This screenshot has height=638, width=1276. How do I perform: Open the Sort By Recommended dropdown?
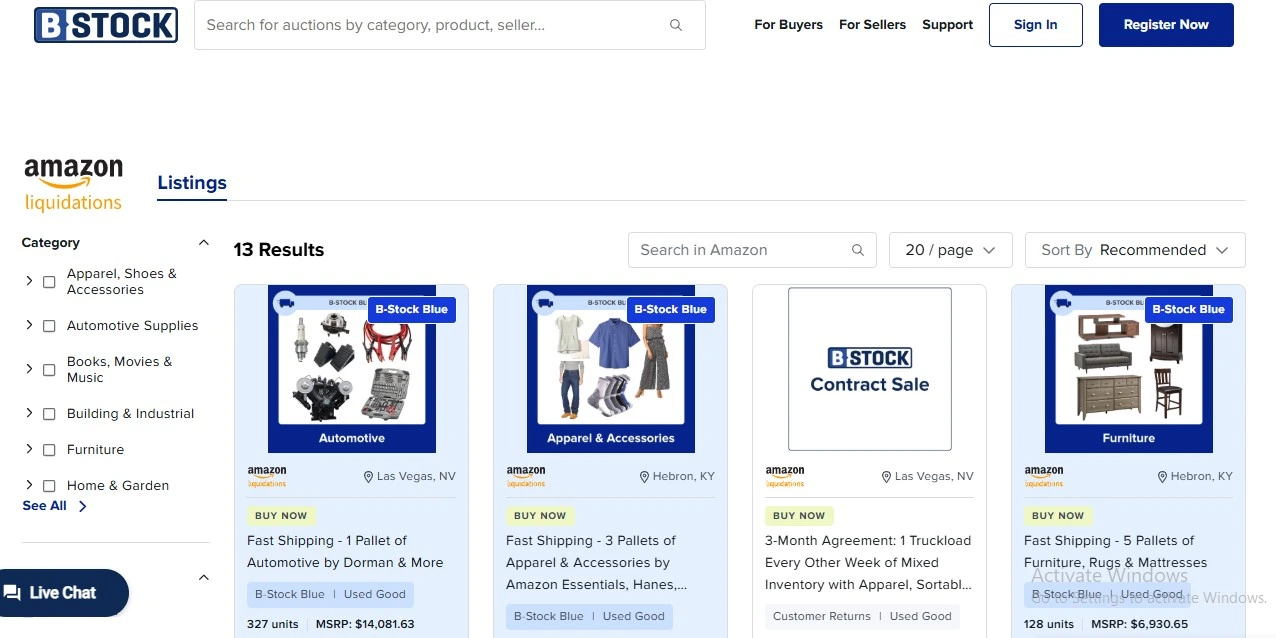click(x=1134, y=250)
